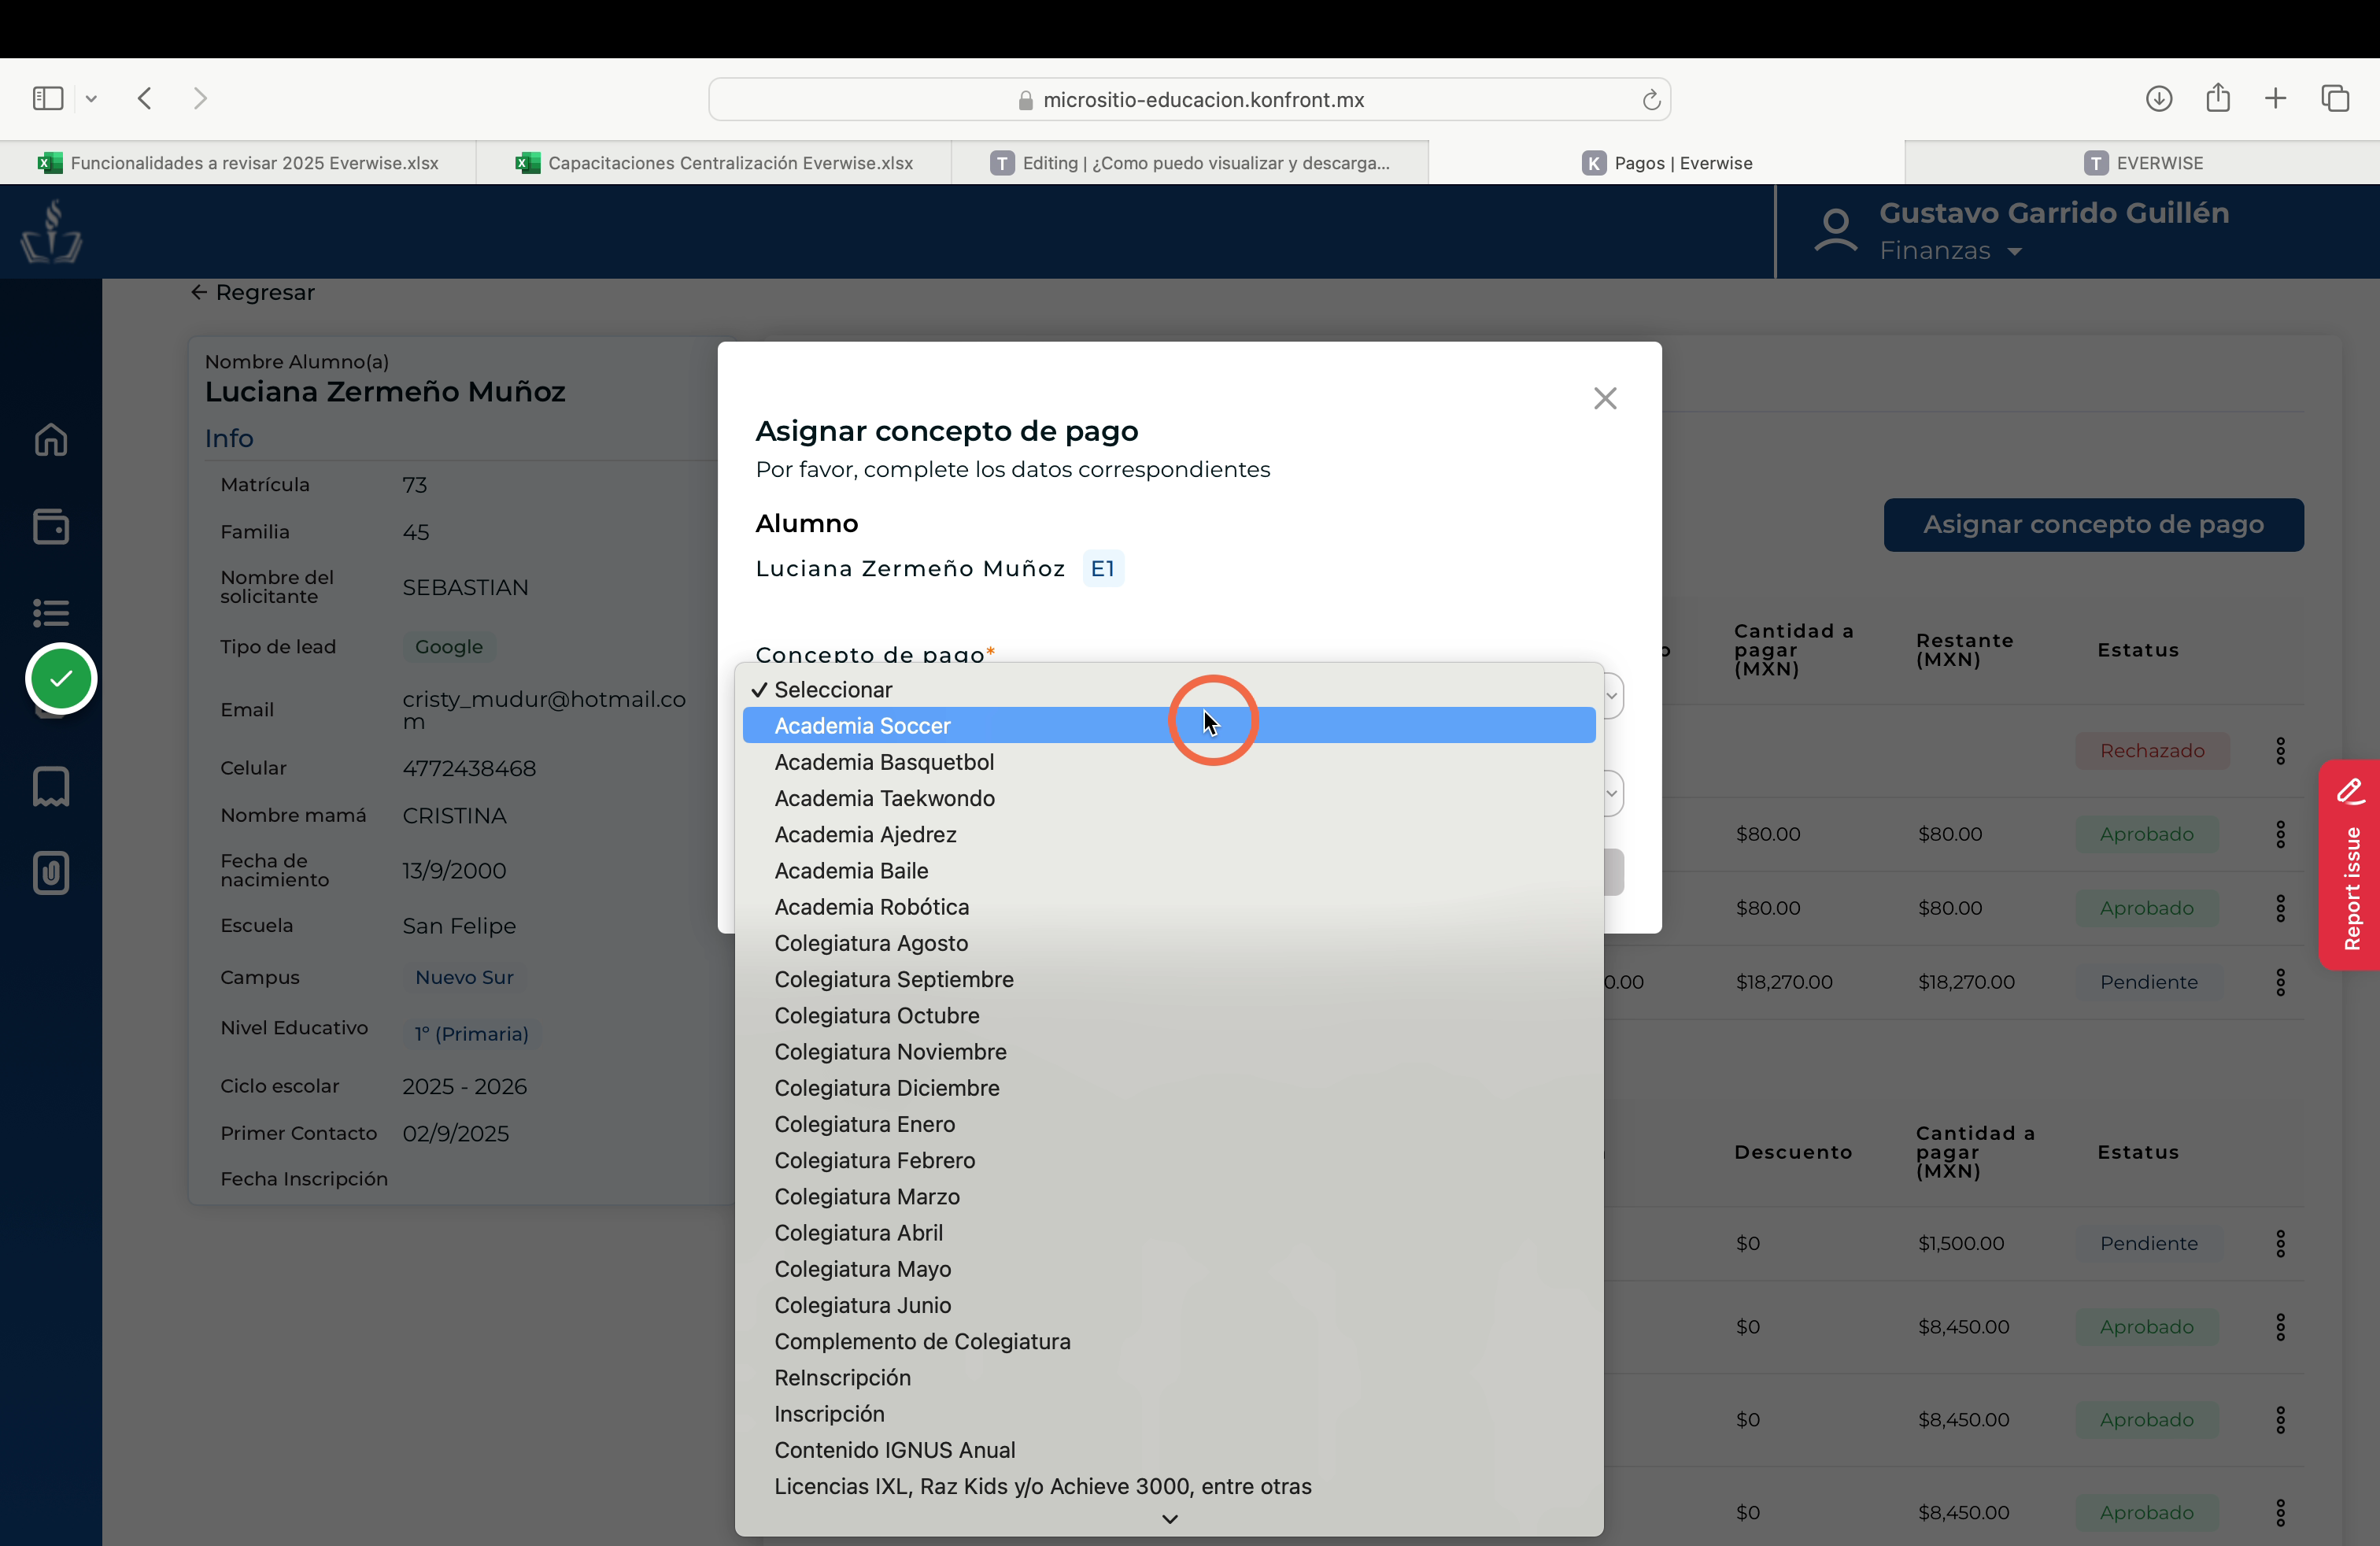Open the wallet icon in the sidebar
Image resolution: width=2380 pixels, height=1546 pixels.
point(51,526)
